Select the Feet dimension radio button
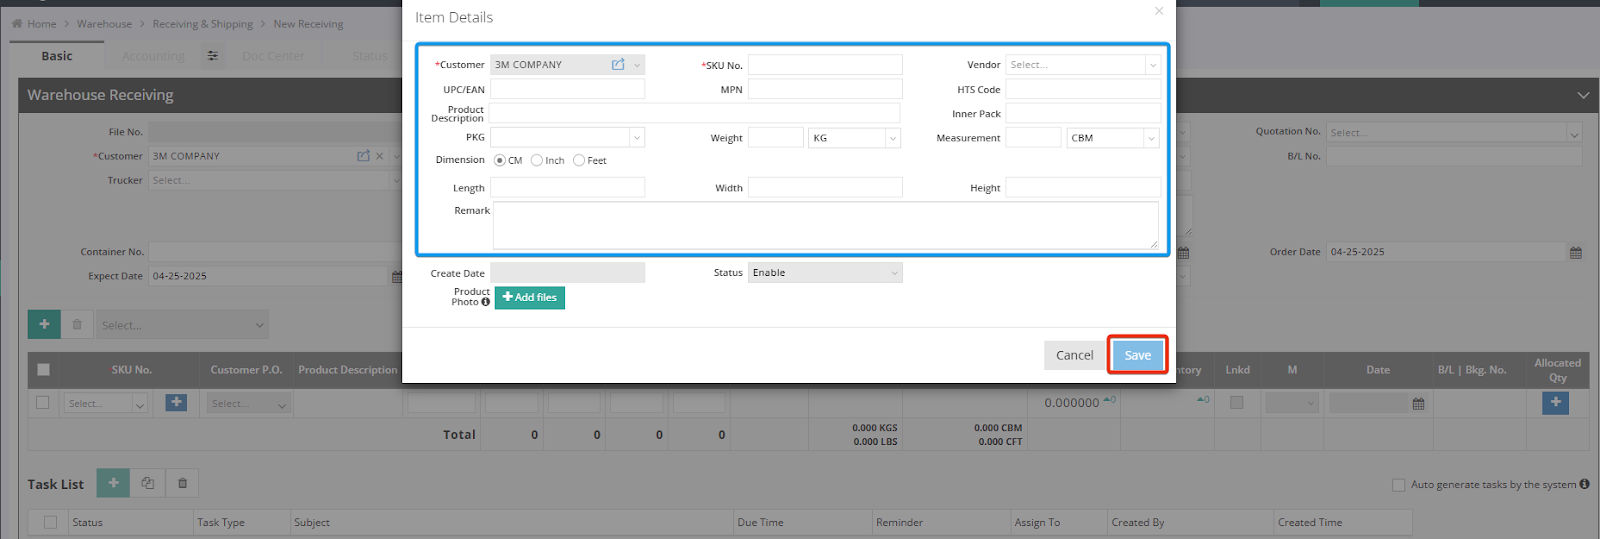1600x539 pixels. [579, 161]
